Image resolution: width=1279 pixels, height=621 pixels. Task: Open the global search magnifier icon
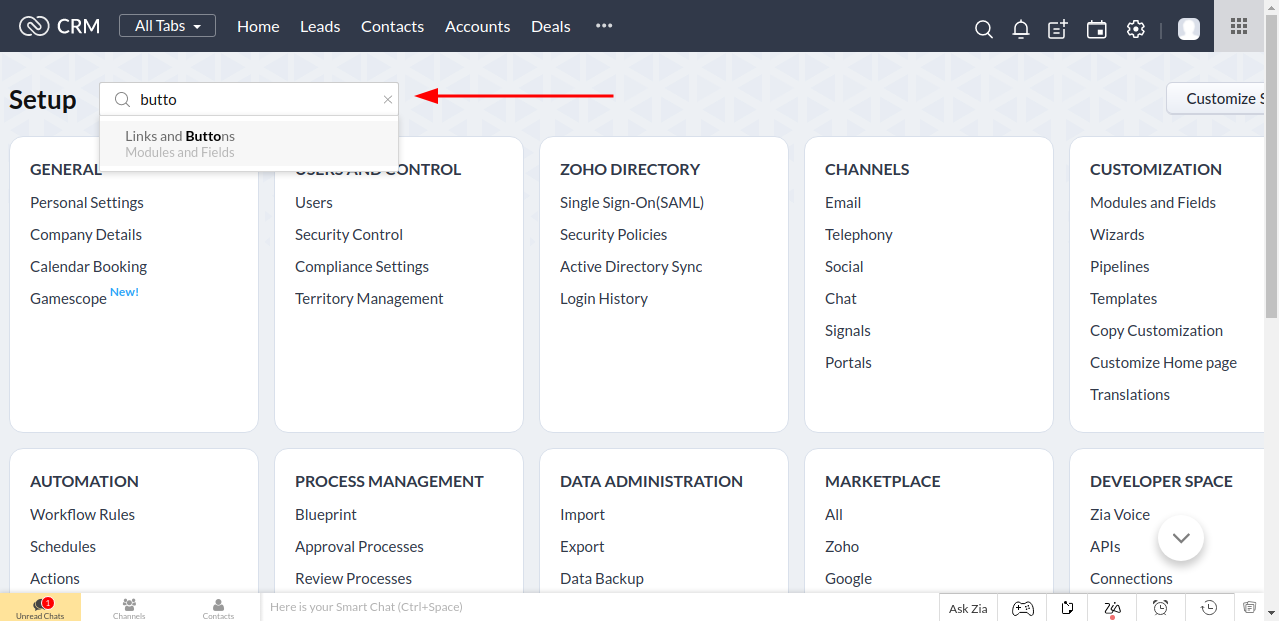point(984,29)
